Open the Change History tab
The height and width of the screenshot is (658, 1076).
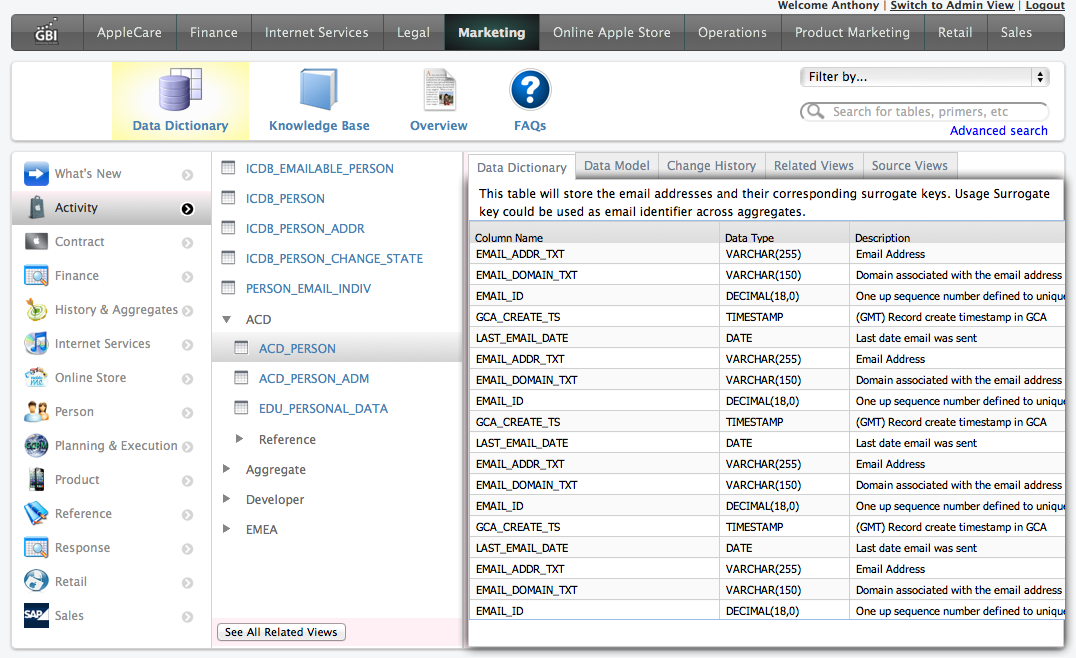711,166
